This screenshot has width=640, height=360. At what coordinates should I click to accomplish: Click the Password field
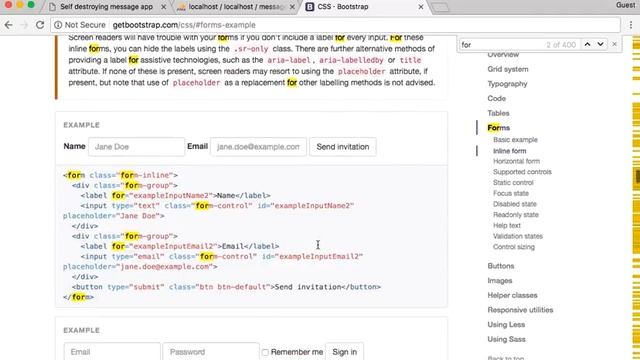pos(211,352)
